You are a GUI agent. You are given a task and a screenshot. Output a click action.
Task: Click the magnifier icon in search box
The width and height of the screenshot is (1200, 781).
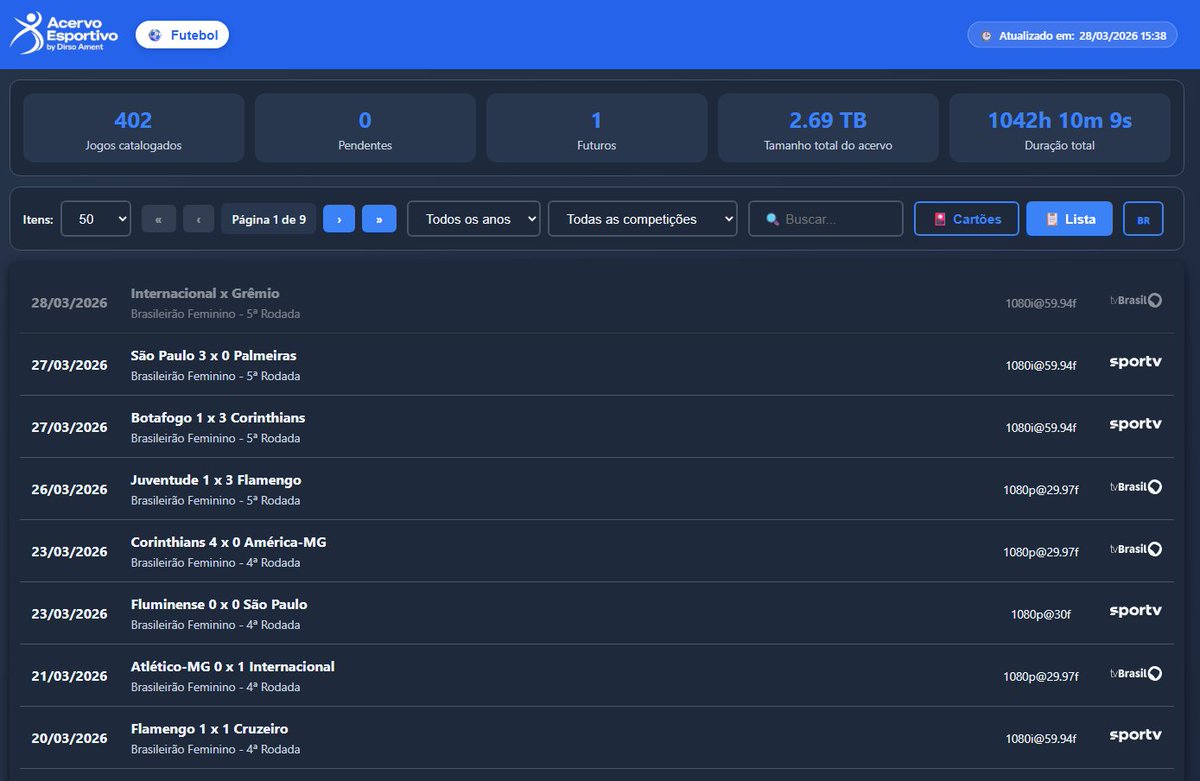[x=772, y=219]
